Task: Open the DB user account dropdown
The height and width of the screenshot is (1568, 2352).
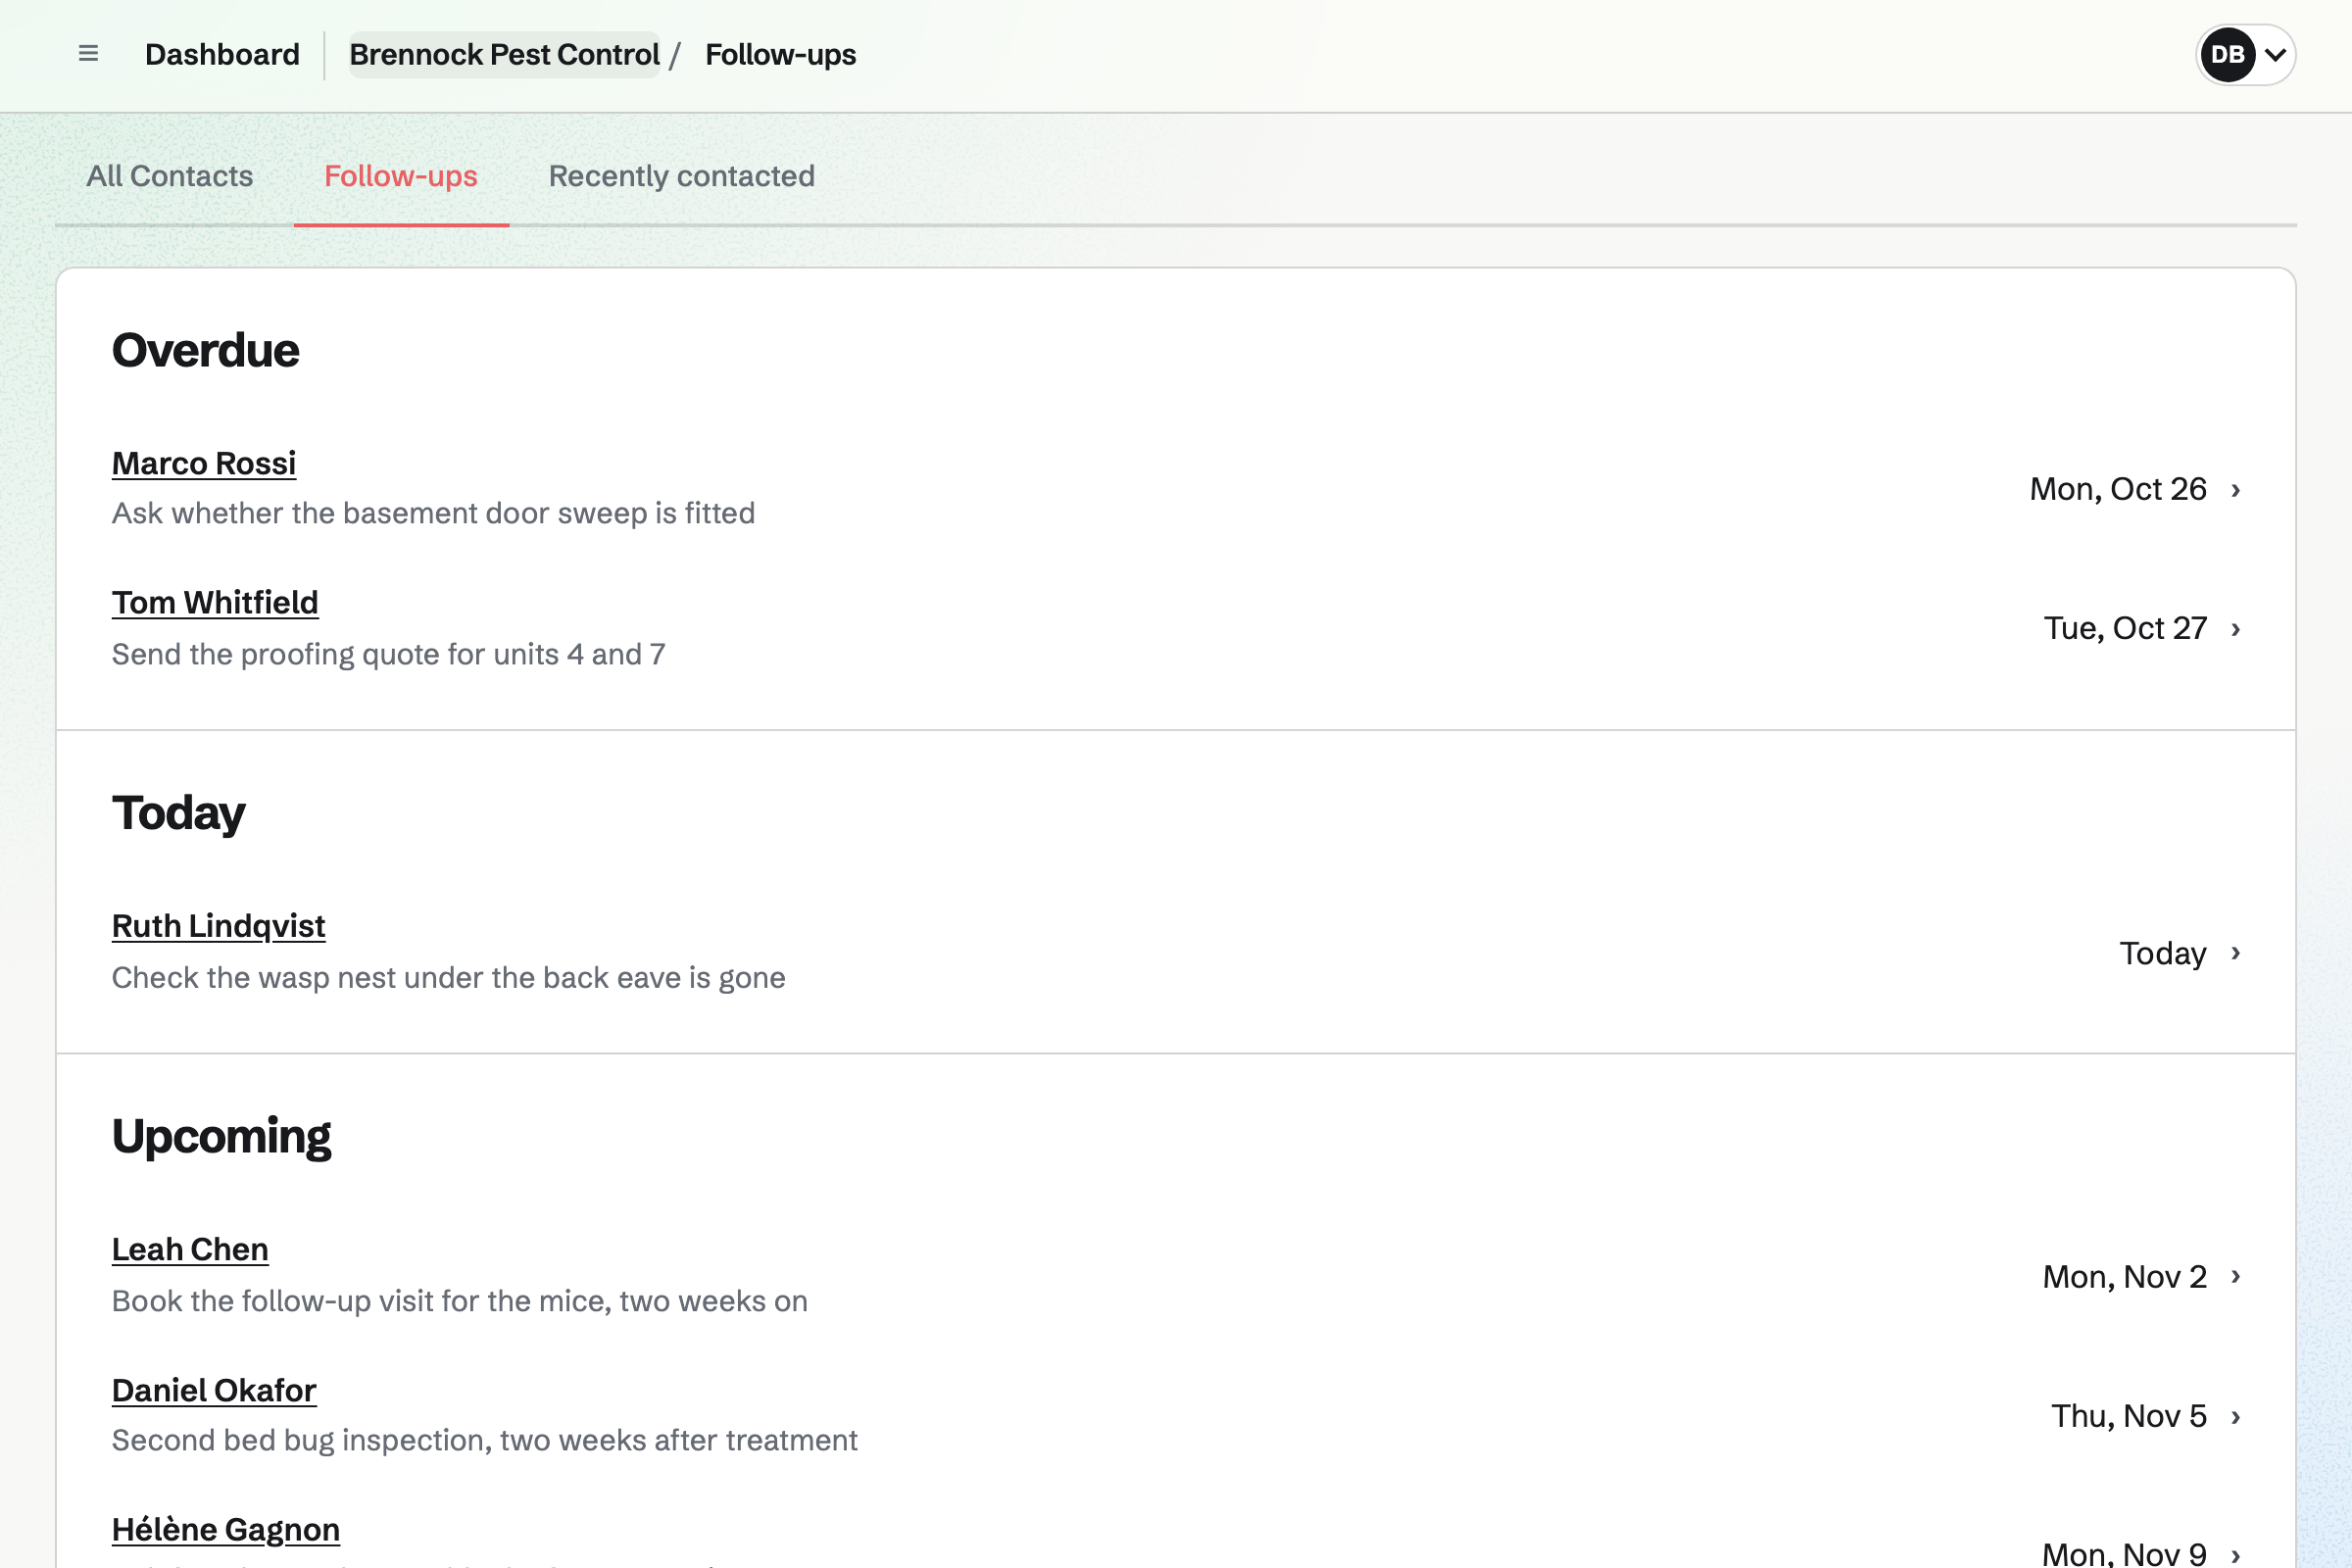Action: [x=2245, y=55]
